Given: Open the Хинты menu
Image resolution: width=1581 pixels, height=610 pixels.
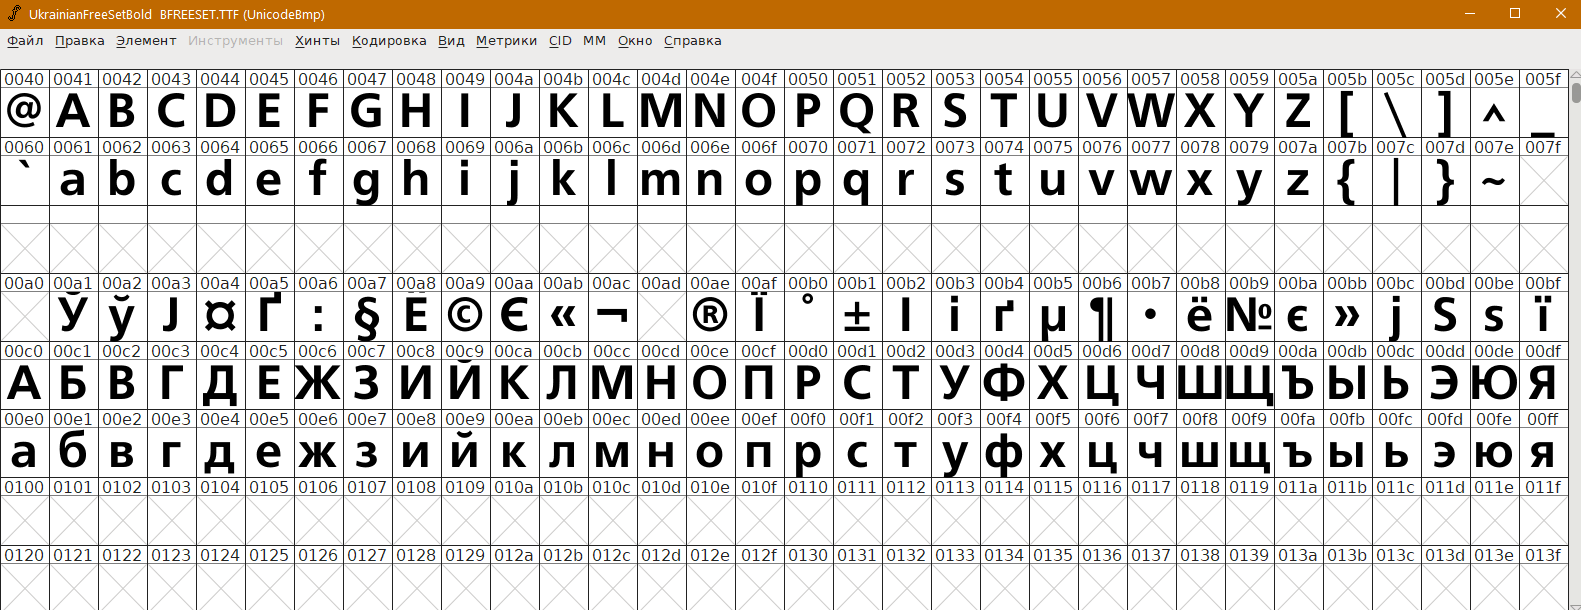Looking at the screenshot, I should point(317,41).
